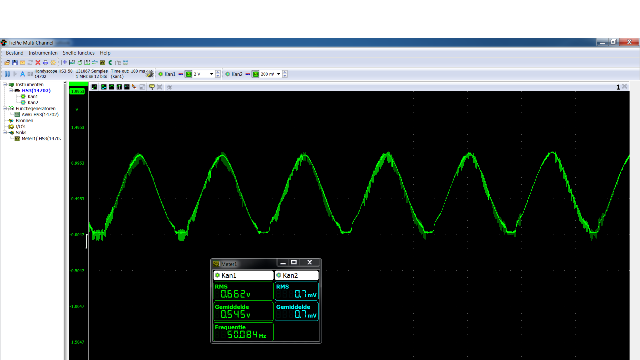
Task: Click the grey play start button
Action: click(15, 74)
